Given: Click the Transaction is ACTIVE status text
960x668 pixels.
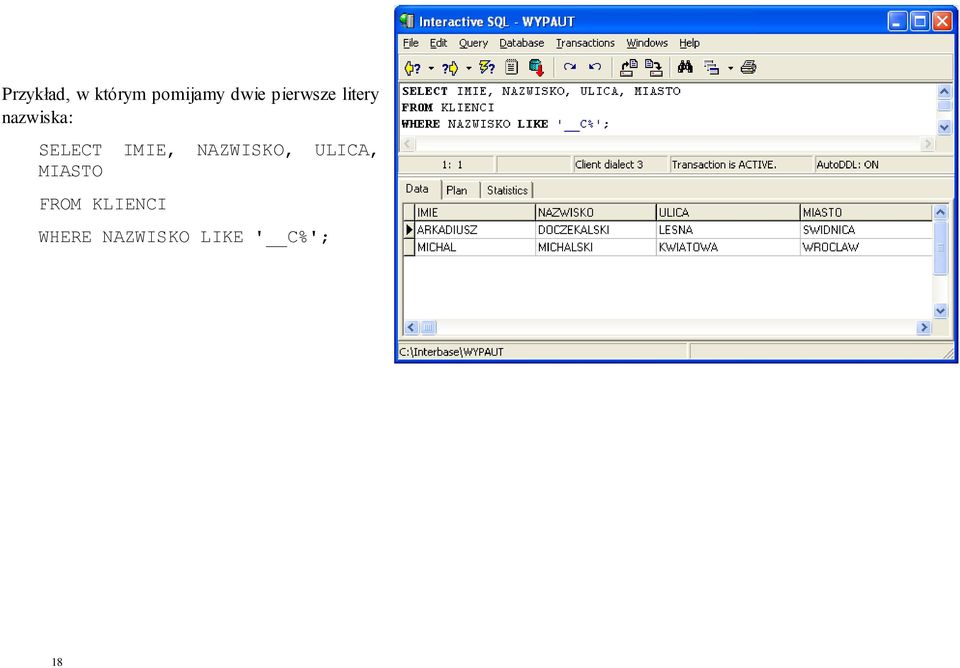Looking at the screenshot, I should pyautogui.click(x=724, y=165).
